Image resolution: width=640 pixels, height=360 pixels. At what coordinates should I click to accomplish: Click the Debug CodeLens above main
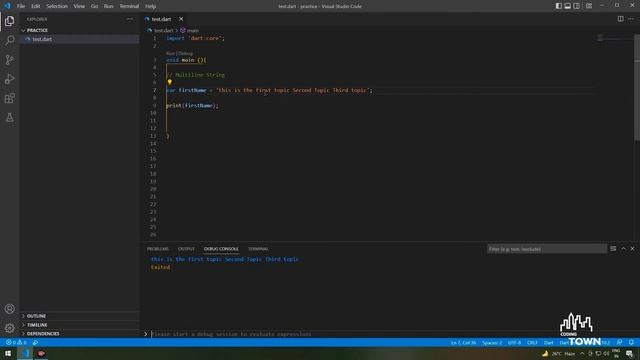tap(185, 53)
